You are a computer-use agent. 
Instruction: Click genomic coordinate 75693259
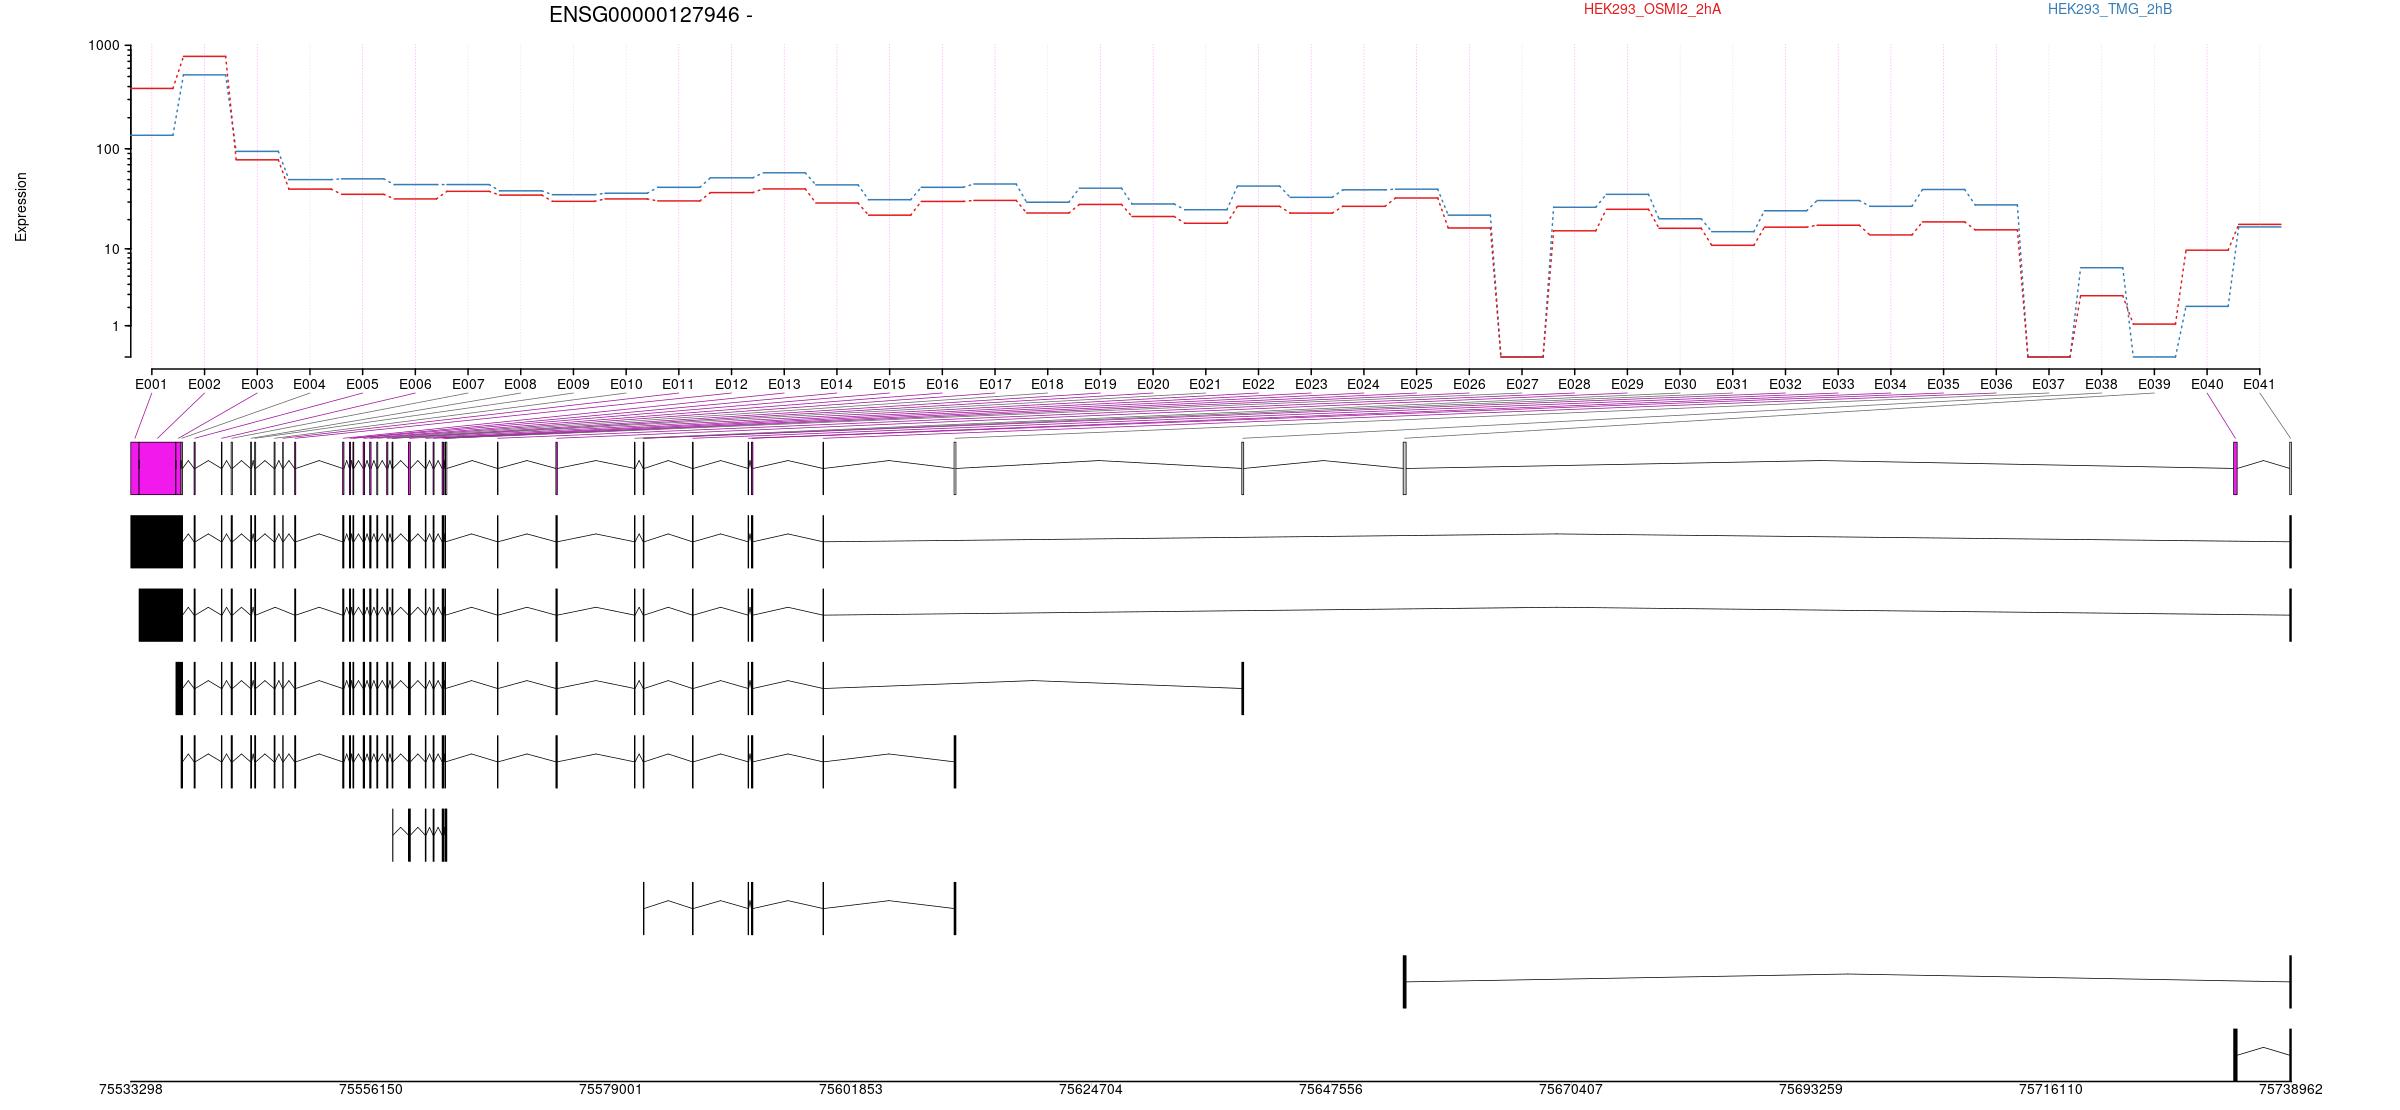coord(1811,1089)
